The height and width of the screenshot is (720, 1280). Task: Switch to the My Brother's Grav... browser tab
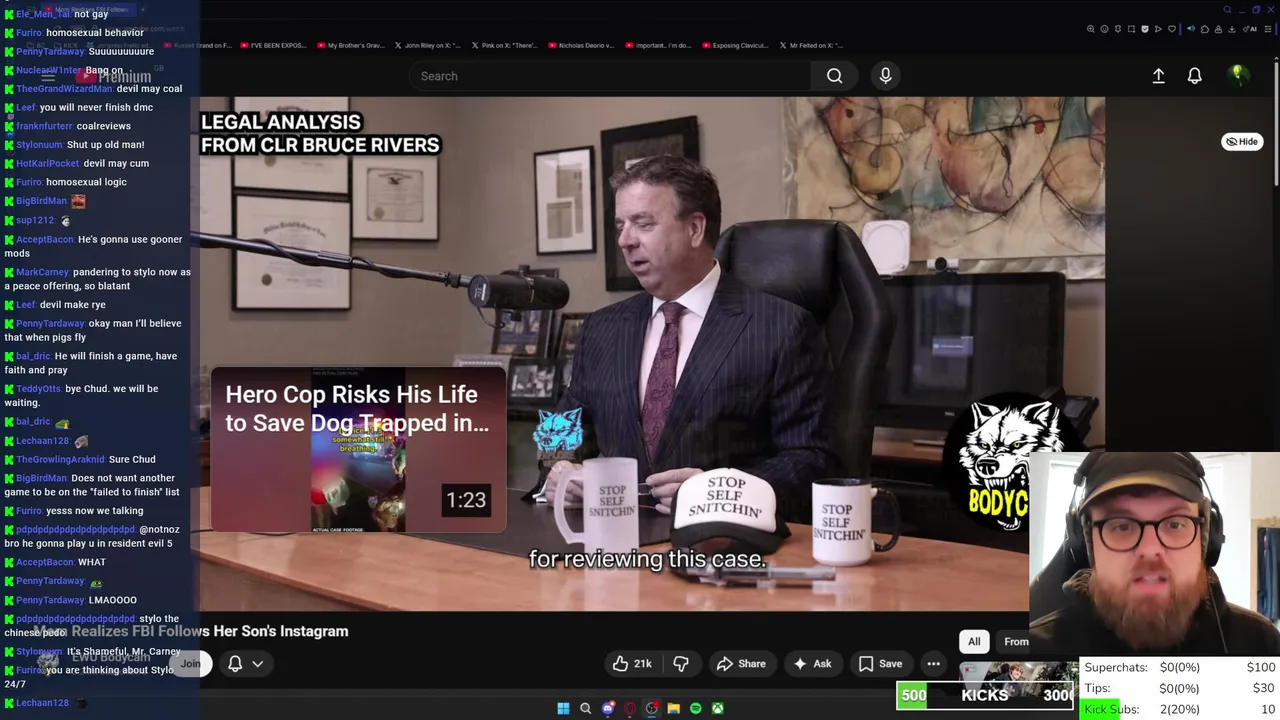pos(350,45)
